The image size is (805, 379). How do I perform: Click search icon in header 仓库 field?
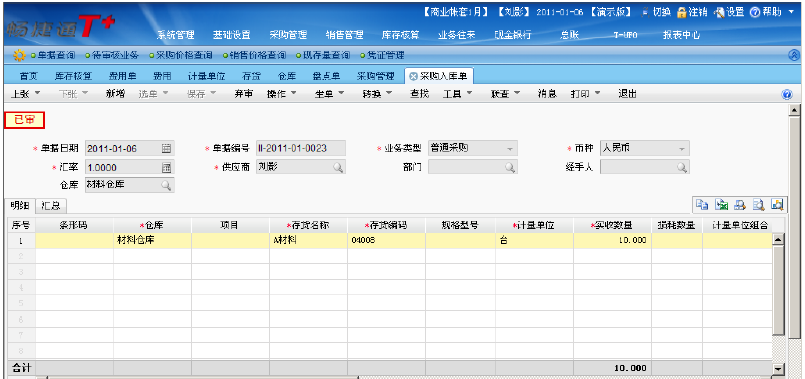click(x=166, y=185)
